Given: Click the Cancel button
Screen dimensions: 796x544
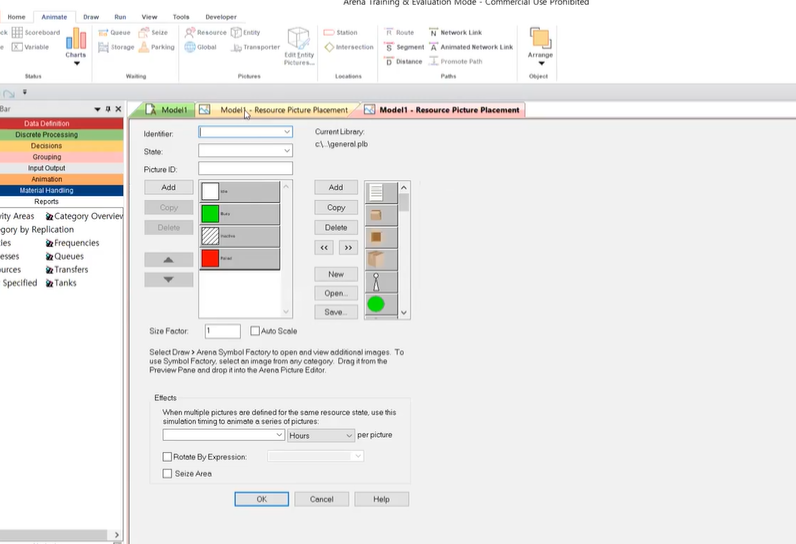Looking at the screenshot, I should click(321, 499).
